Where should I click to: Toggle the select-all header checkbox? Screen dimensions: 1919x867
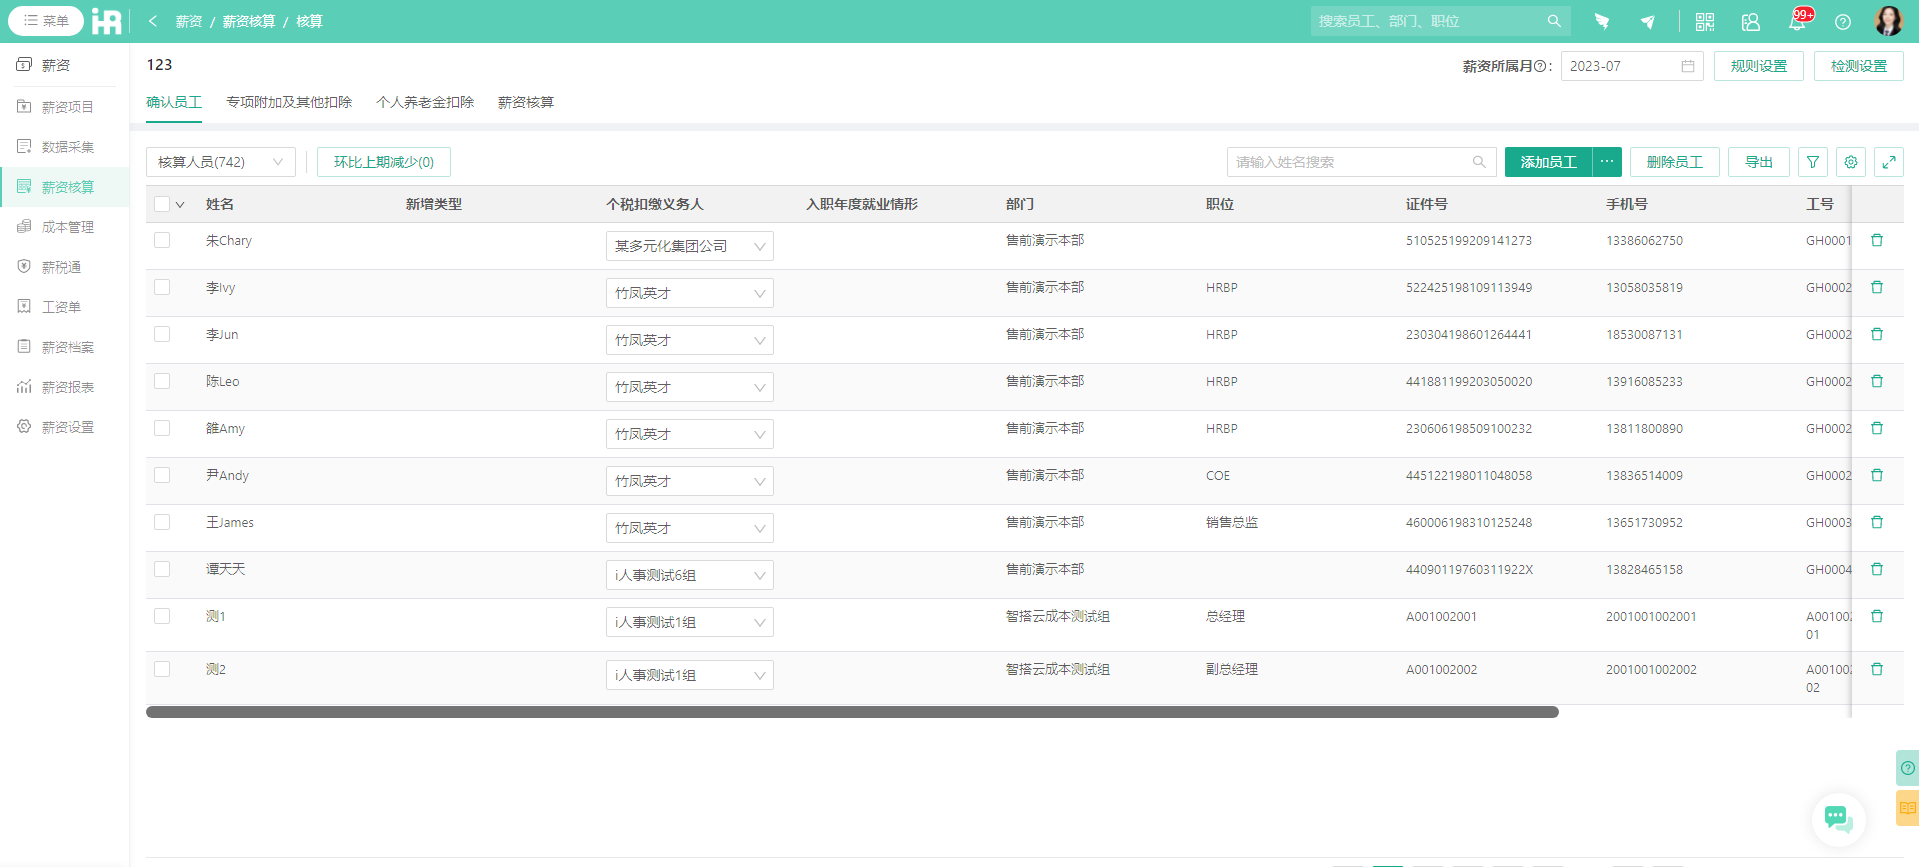[x=162, y=204]
